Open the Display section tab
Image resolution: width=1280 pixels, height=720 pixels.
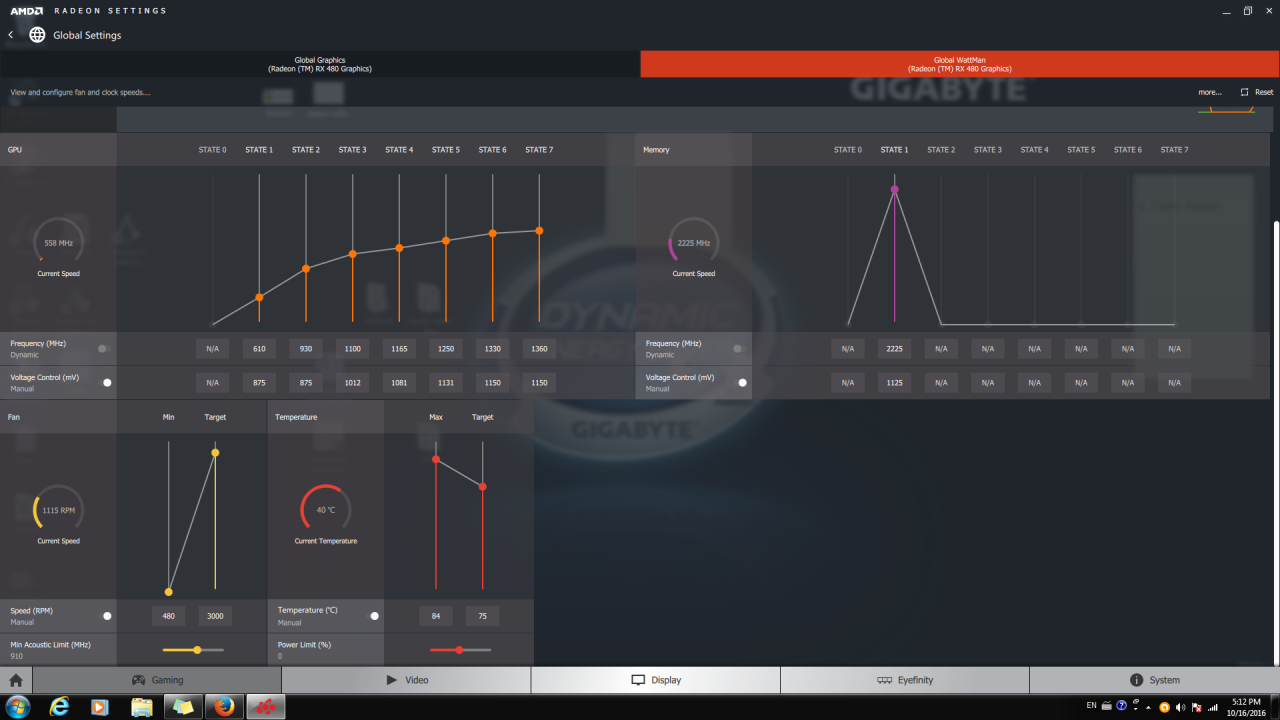[x=655, y=680]
